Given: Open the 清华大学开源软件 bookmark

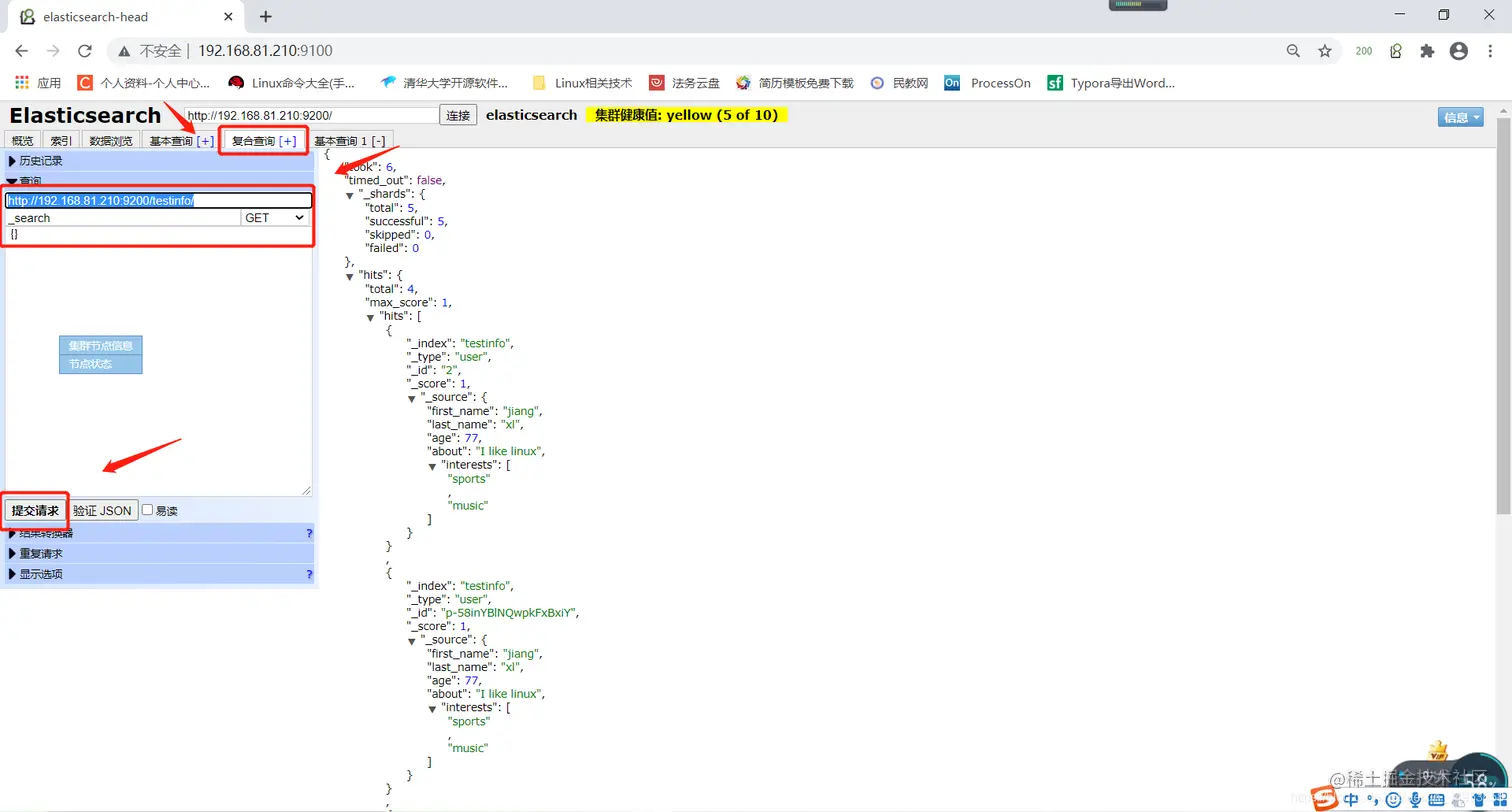Looking at the screenshot, I should click(x=444, y=83).
